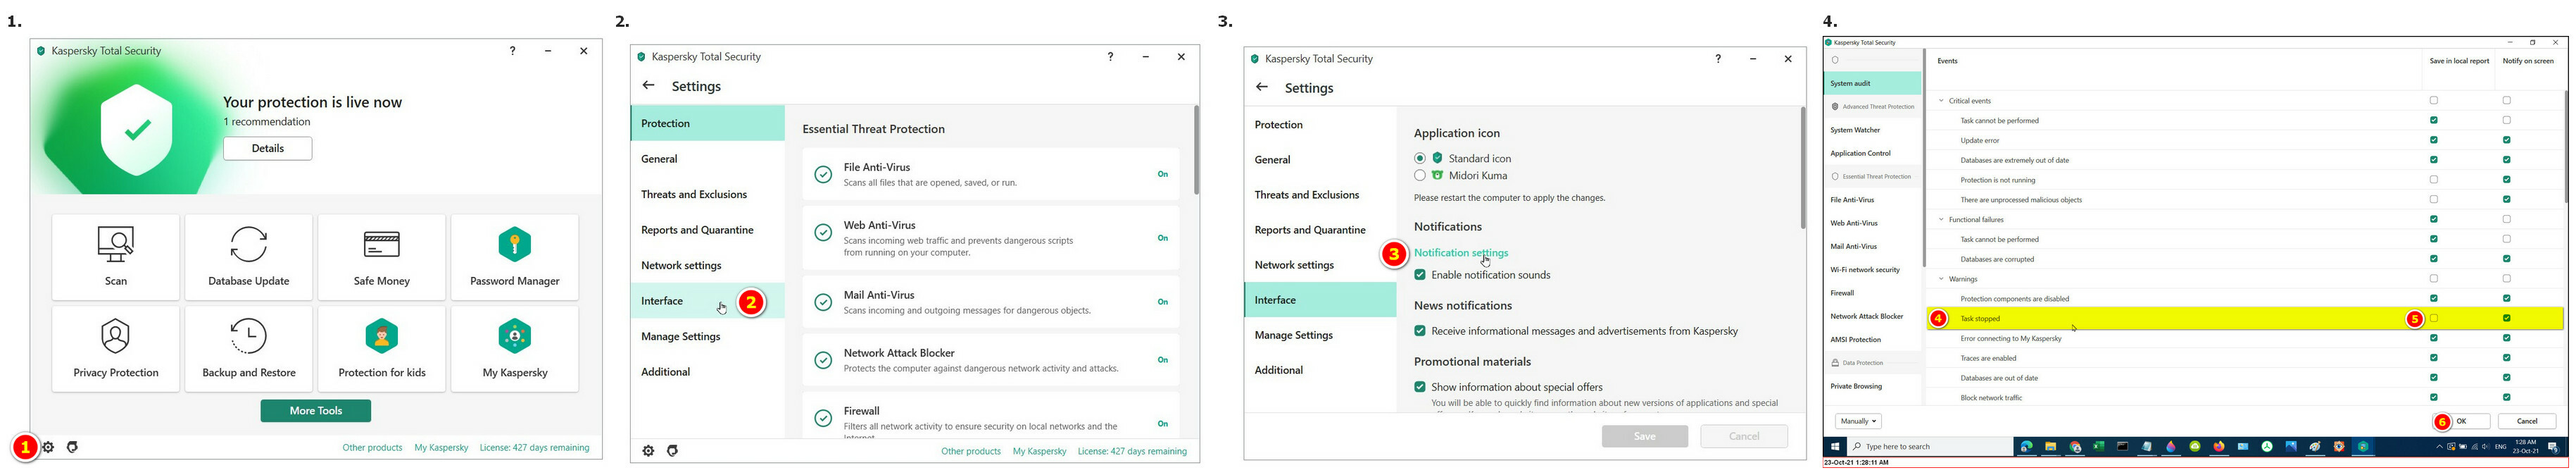Open the Backup and Restore tile
Image resolution: width=2576 pixels, height=475 pixels.
click(x=249, y=349)
